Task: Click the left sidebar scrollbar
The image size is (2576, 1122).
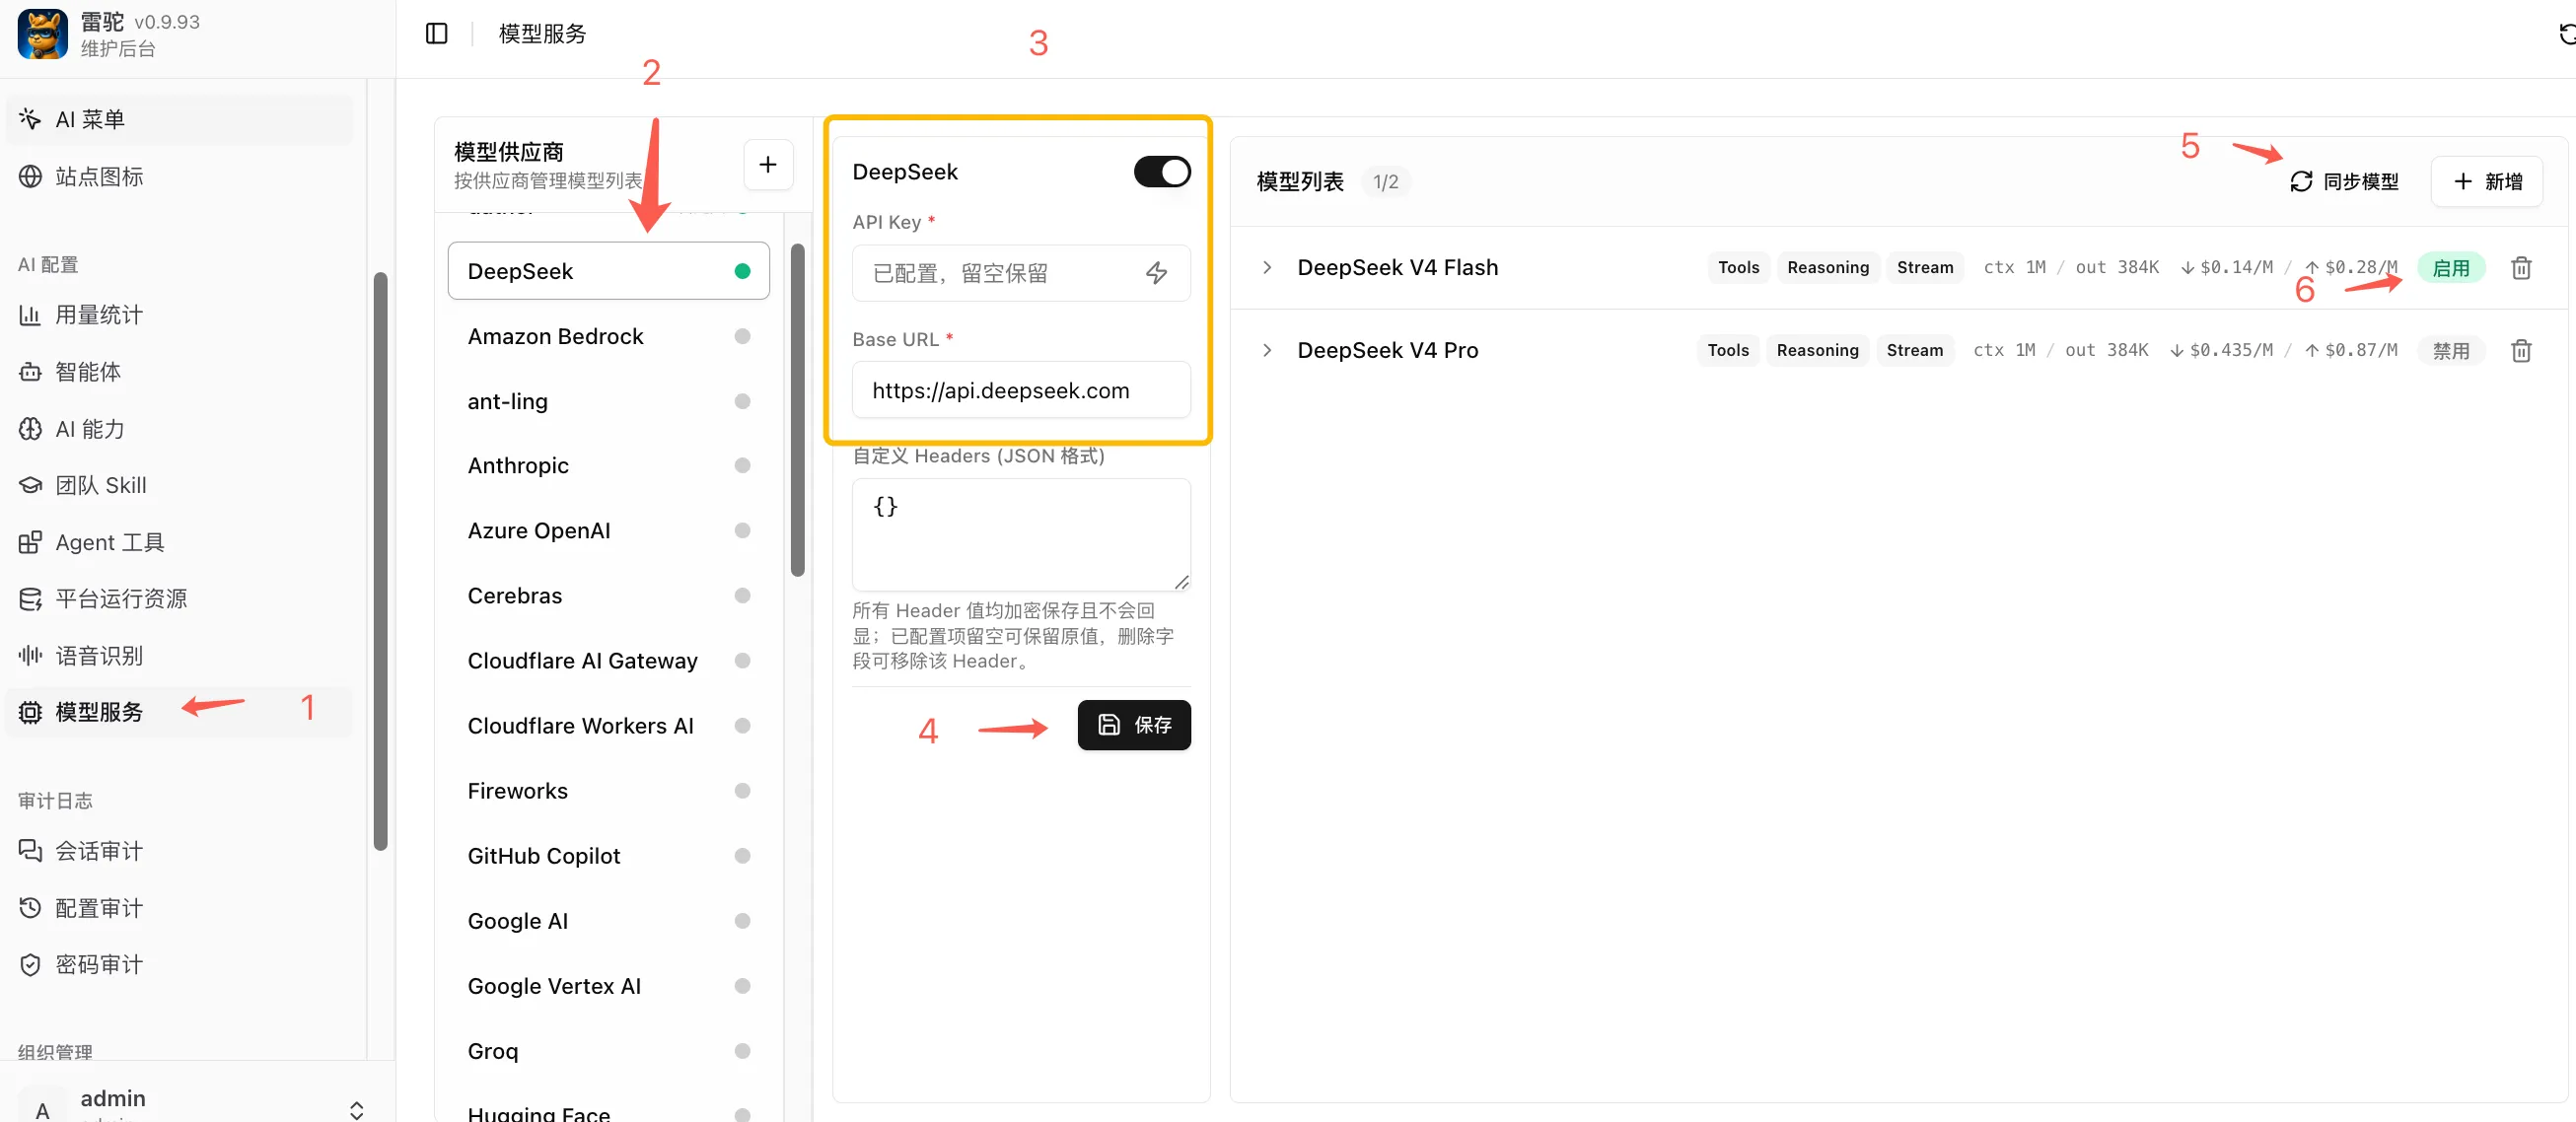Action: [x=380, y=561]
